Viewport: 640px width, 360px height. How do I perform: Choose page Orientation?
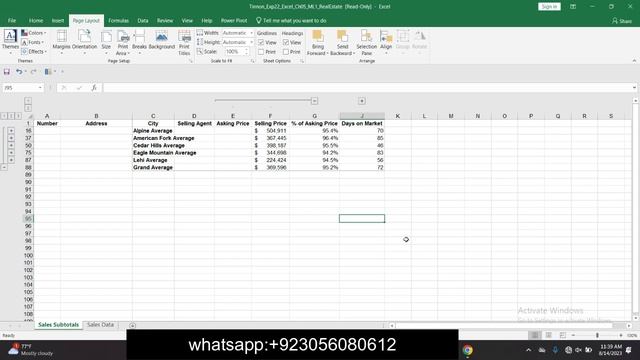[84, 42]
